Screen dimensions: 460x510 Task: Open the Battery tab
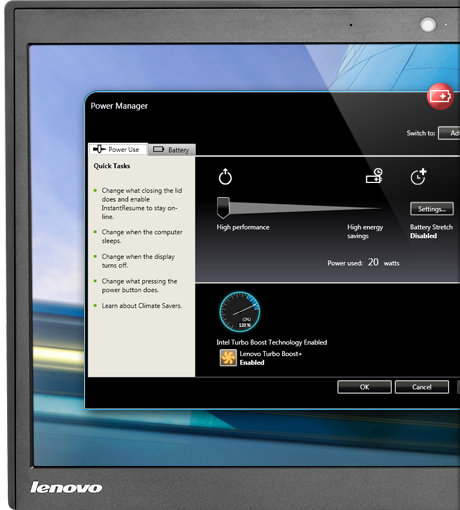172,150
